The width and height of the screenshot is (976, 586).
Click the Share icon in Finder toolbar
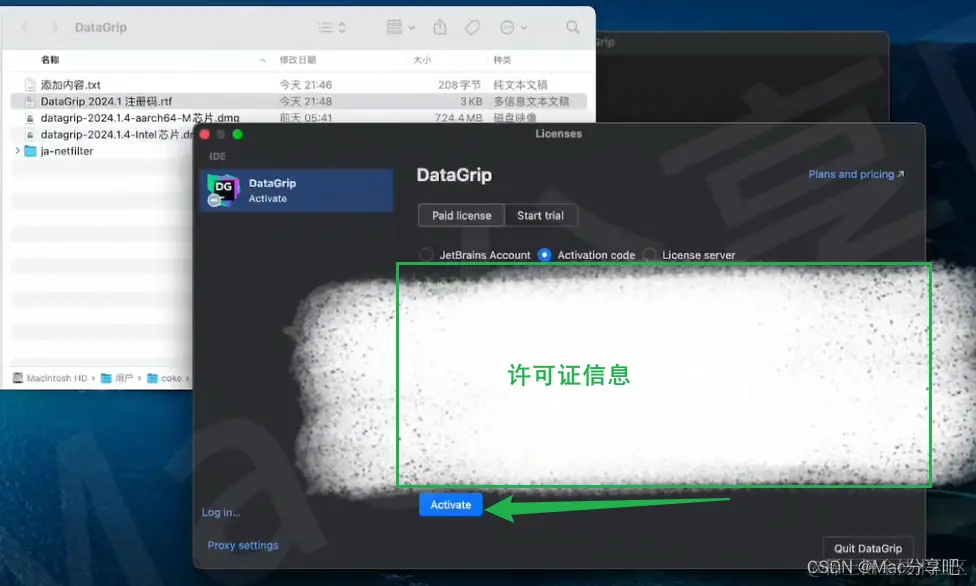tap(440, 27)
